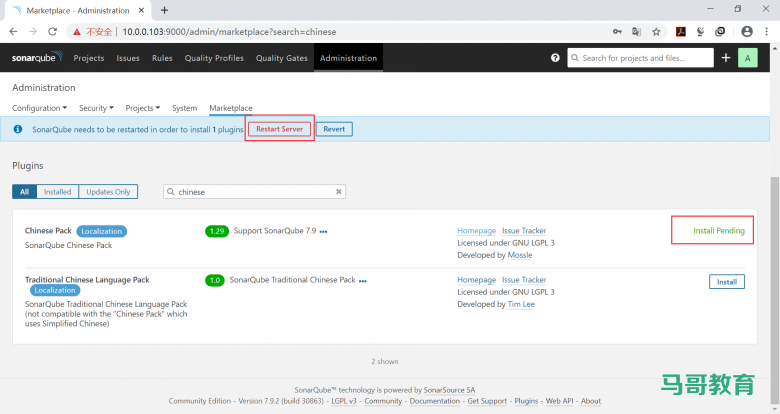Open Administration in navbar
Image resolution: width=780 pixels, height=414 pixels.
(348, 58)
